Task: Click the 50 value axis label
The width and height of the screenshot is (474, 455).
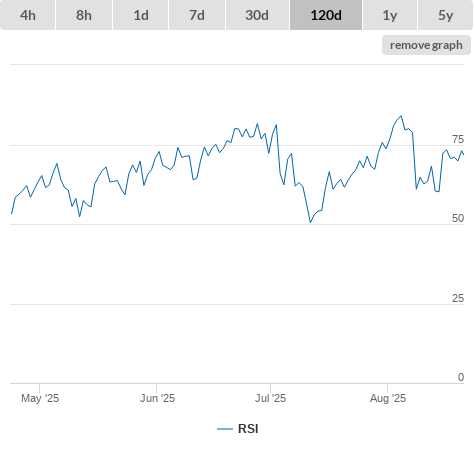Action: [x=458, y=218]
